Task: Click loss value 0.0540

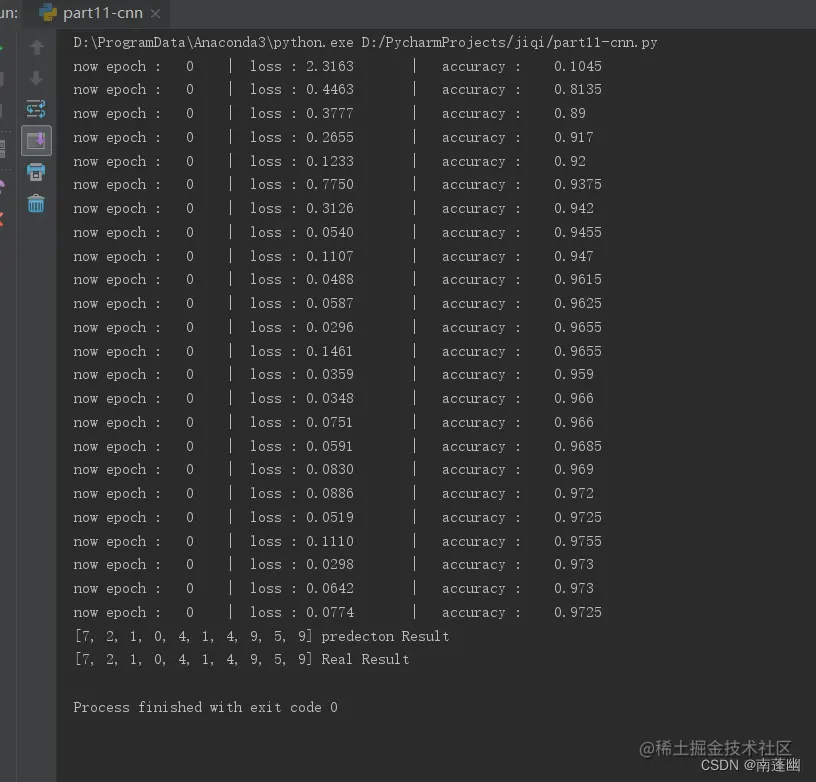Action: (x=330, y=232)
